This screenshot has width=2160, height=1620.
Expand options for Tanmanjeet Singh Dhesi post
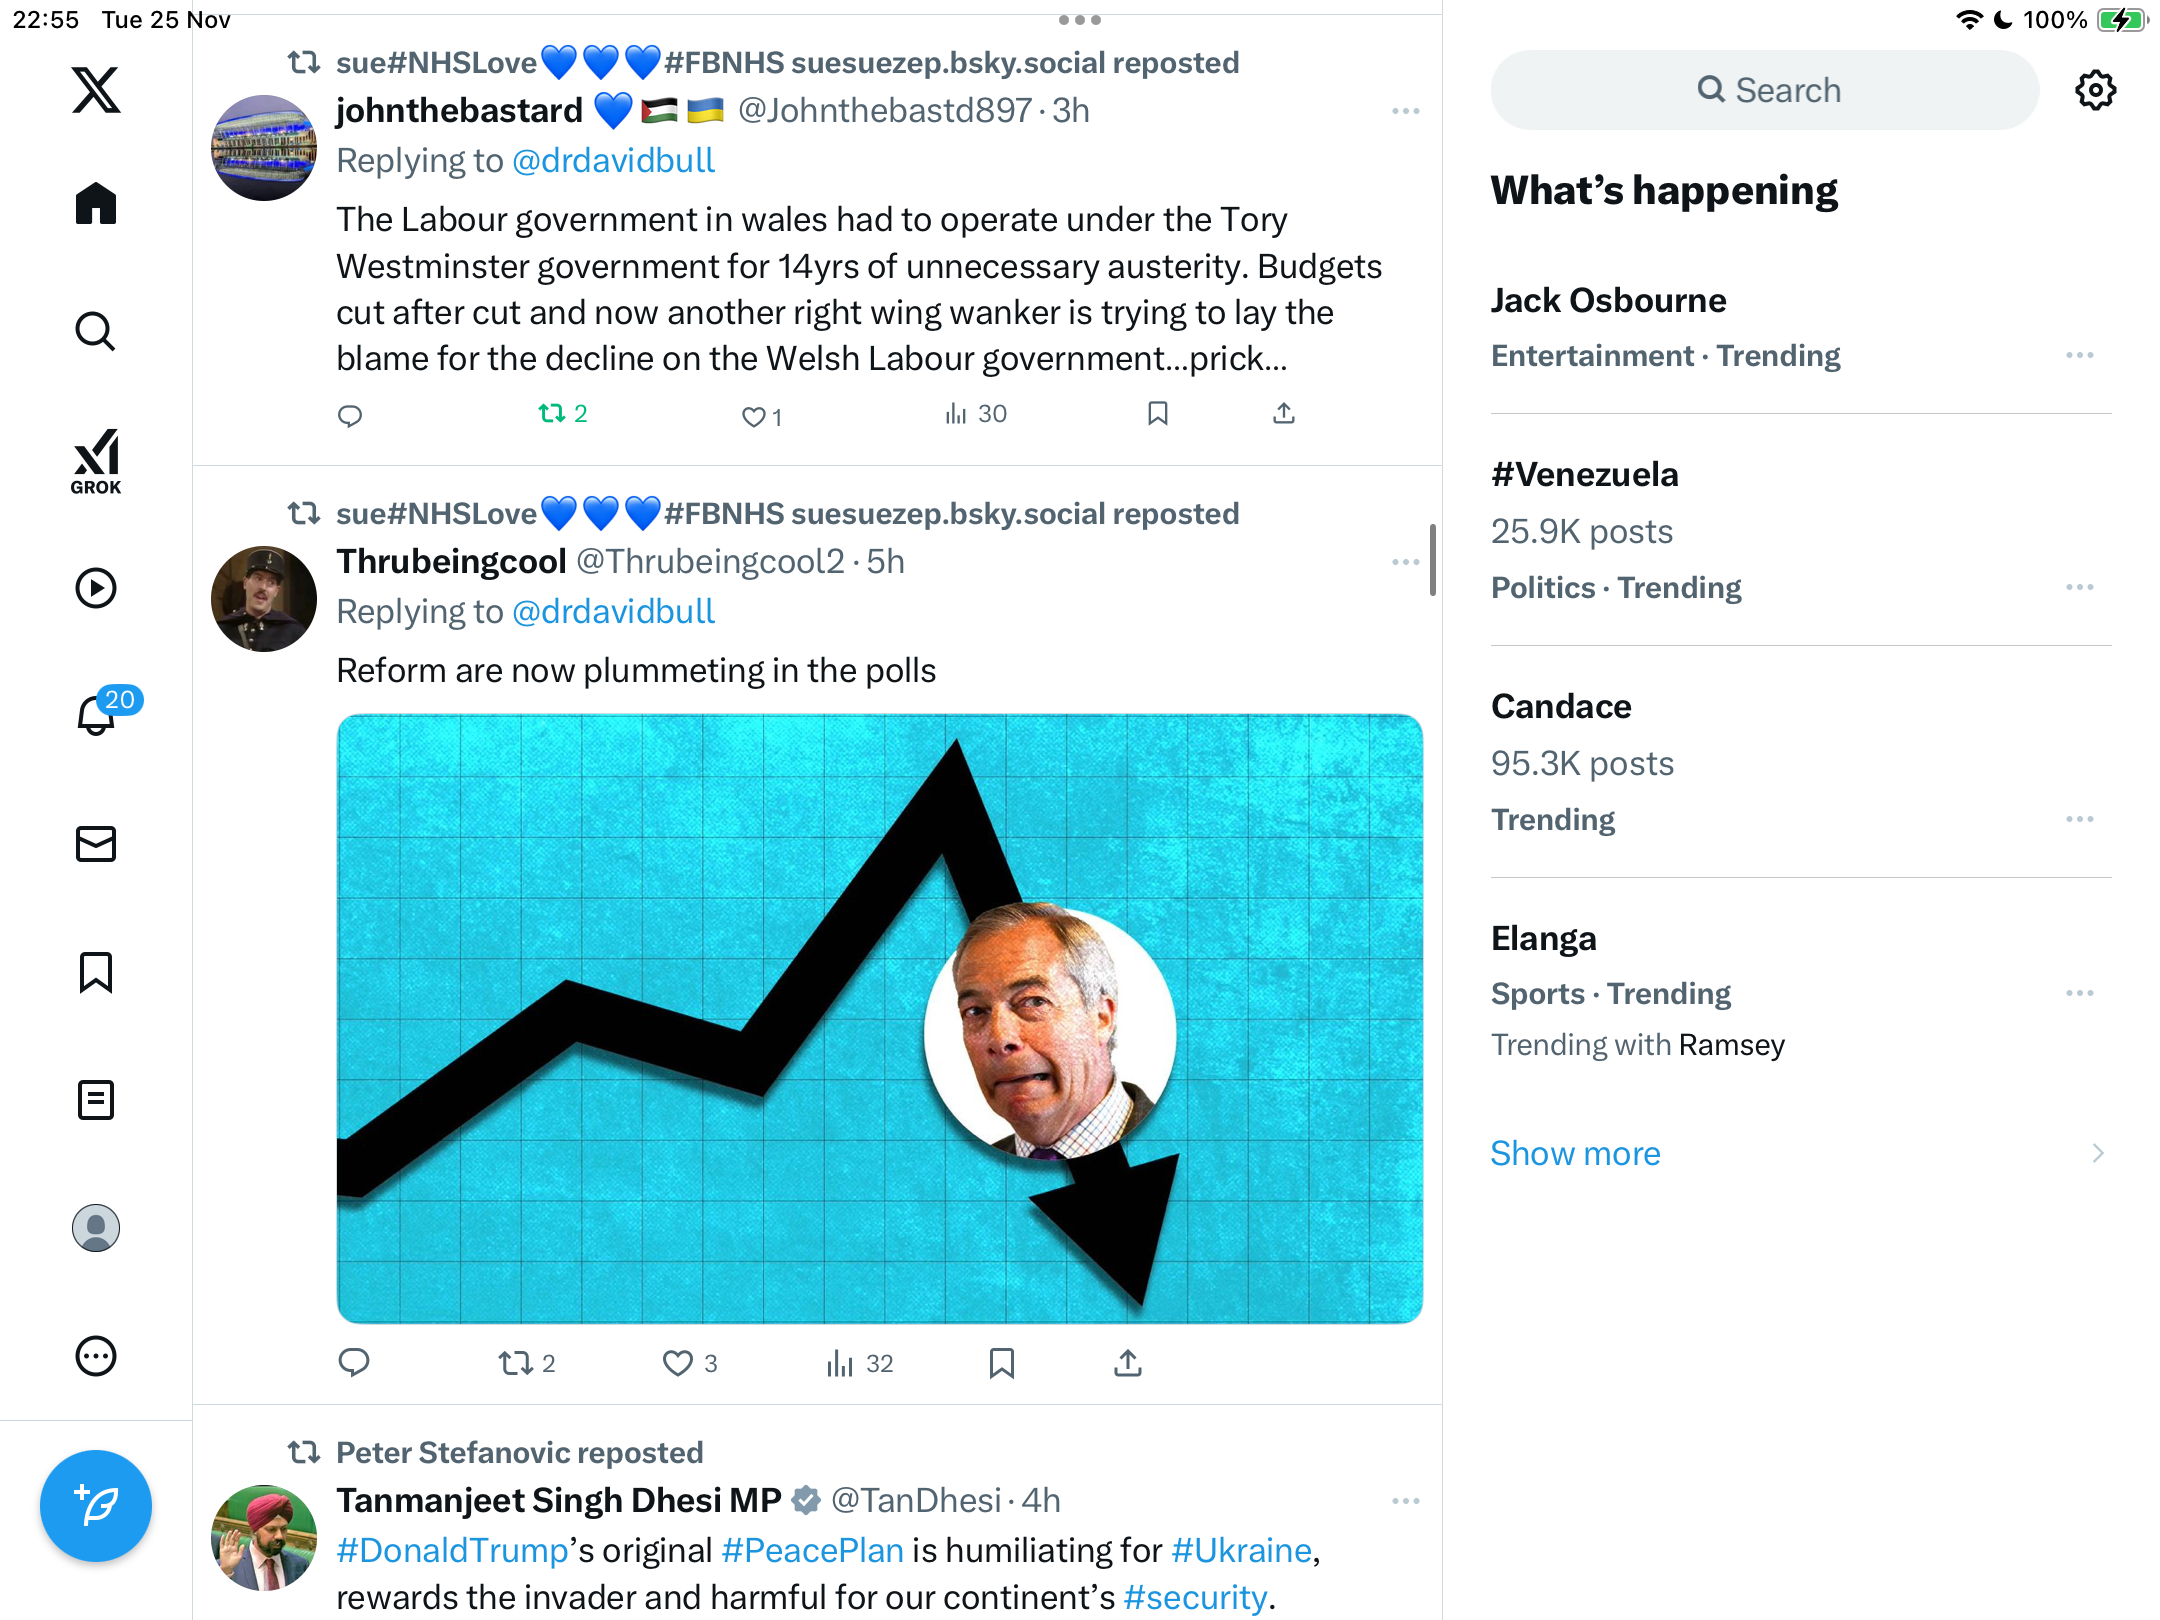(1406, 1501)
